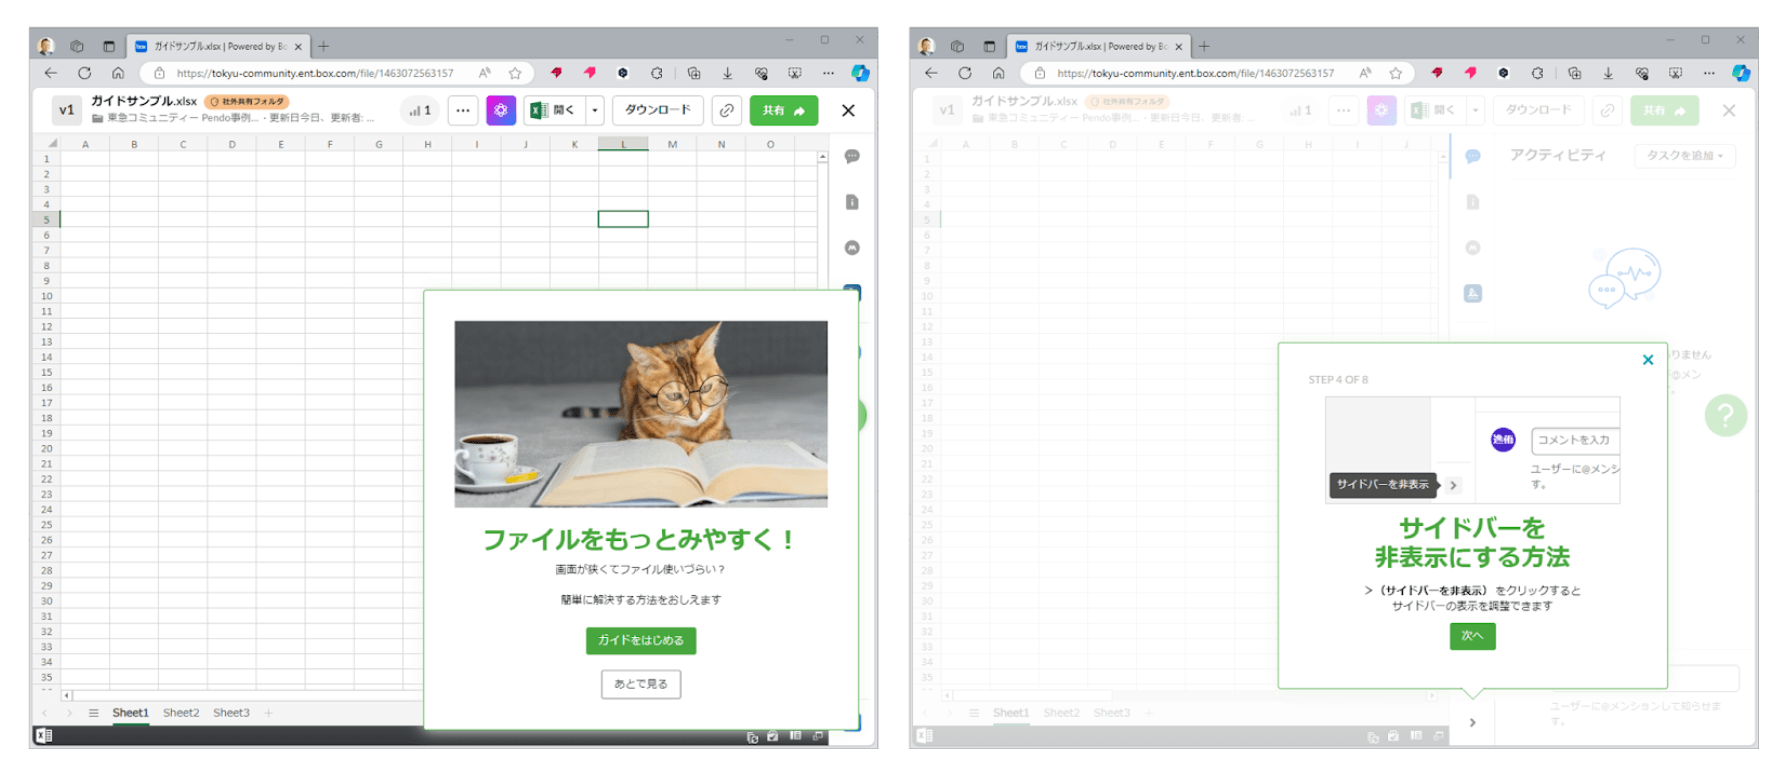Click ダウンロード button in left window
1784x767 pixels.
pos(658,110)
